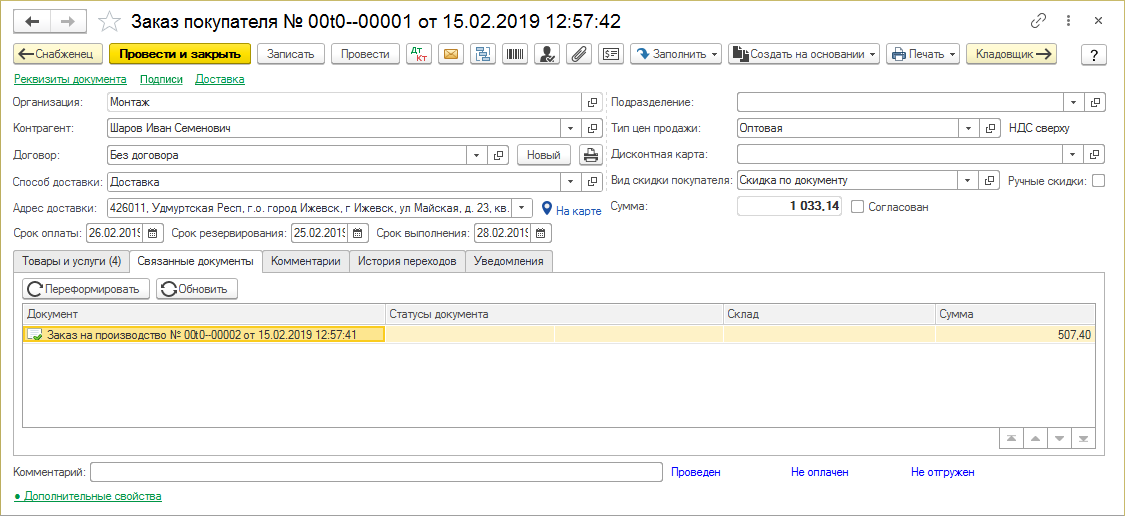Select Связанные документы tab
The width and height of the screenshot is (1125, 516).
tap(195, 261)
